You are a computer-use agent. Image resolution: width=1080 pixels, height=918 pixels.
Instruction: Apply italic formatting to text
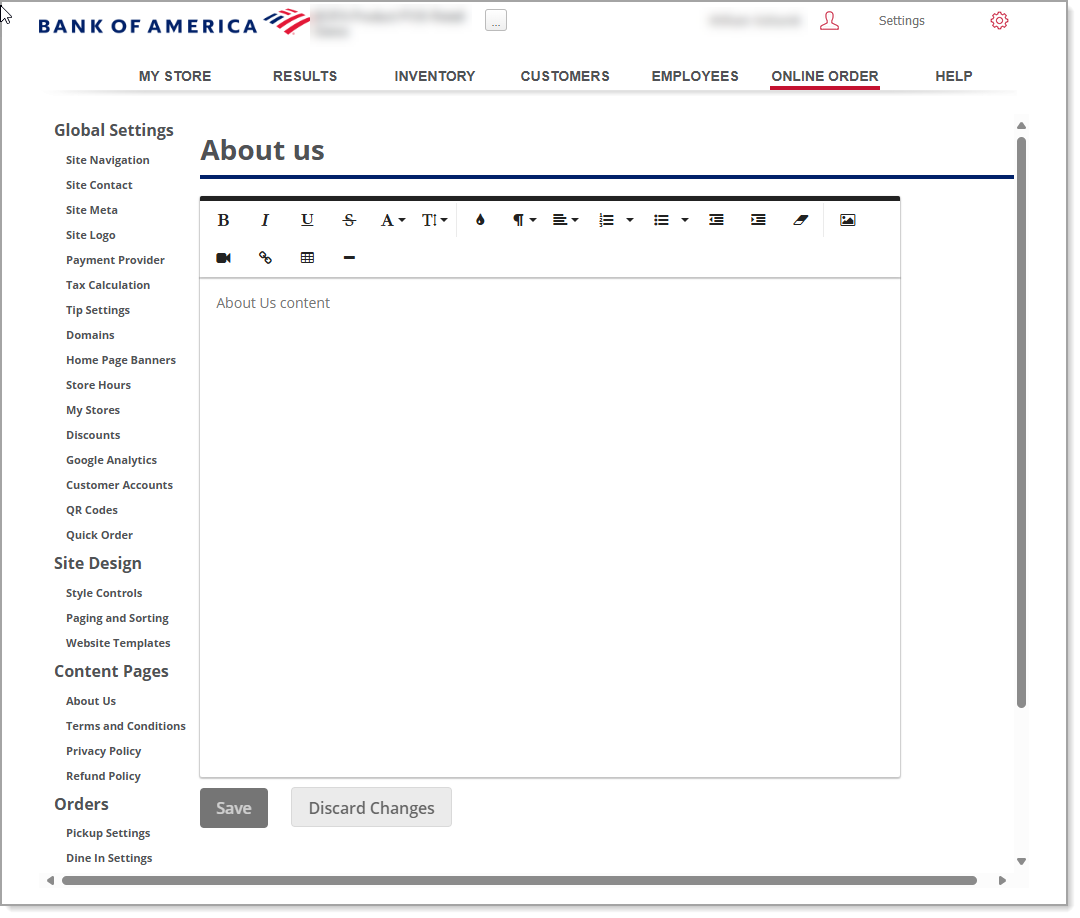tap(265, 220)
